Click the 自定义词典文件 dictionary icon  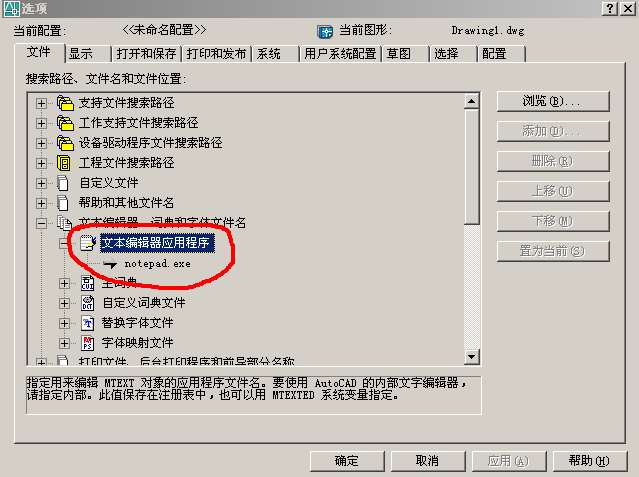pos(88,303)
